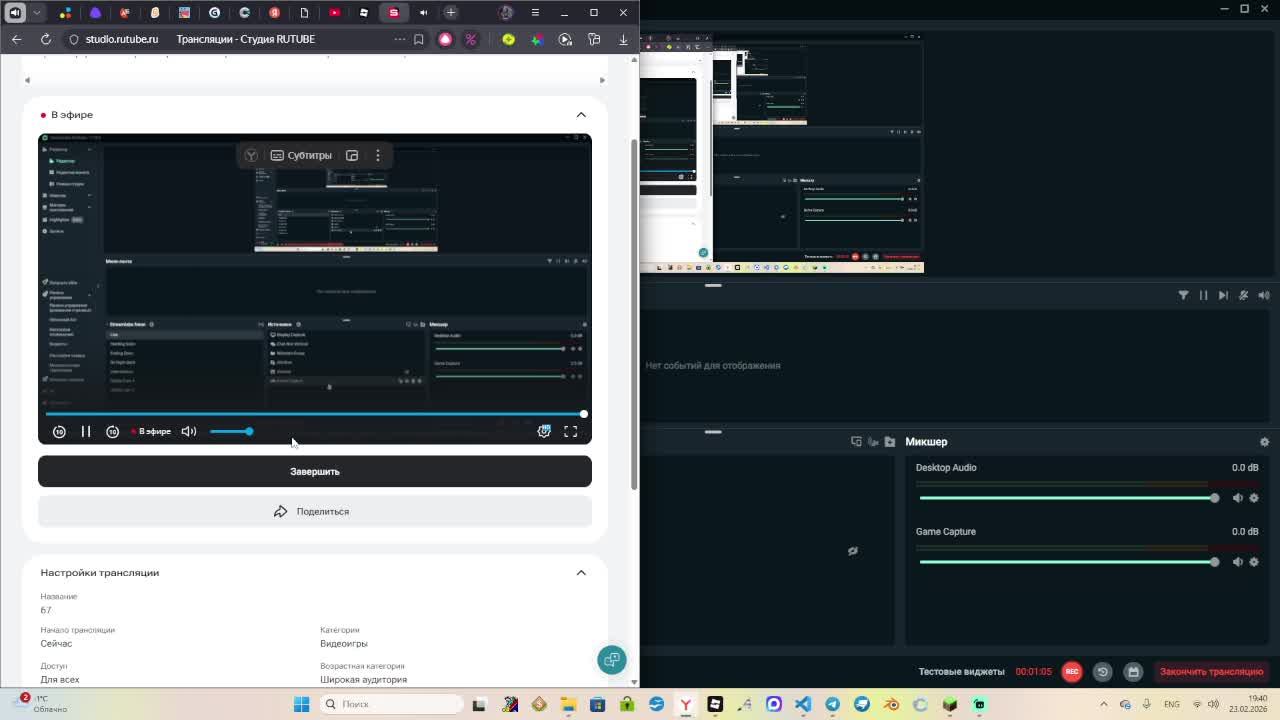Enter fullscreen in RUTUBE player
This screenshot has height=720, width=1280.
[570, 431]
